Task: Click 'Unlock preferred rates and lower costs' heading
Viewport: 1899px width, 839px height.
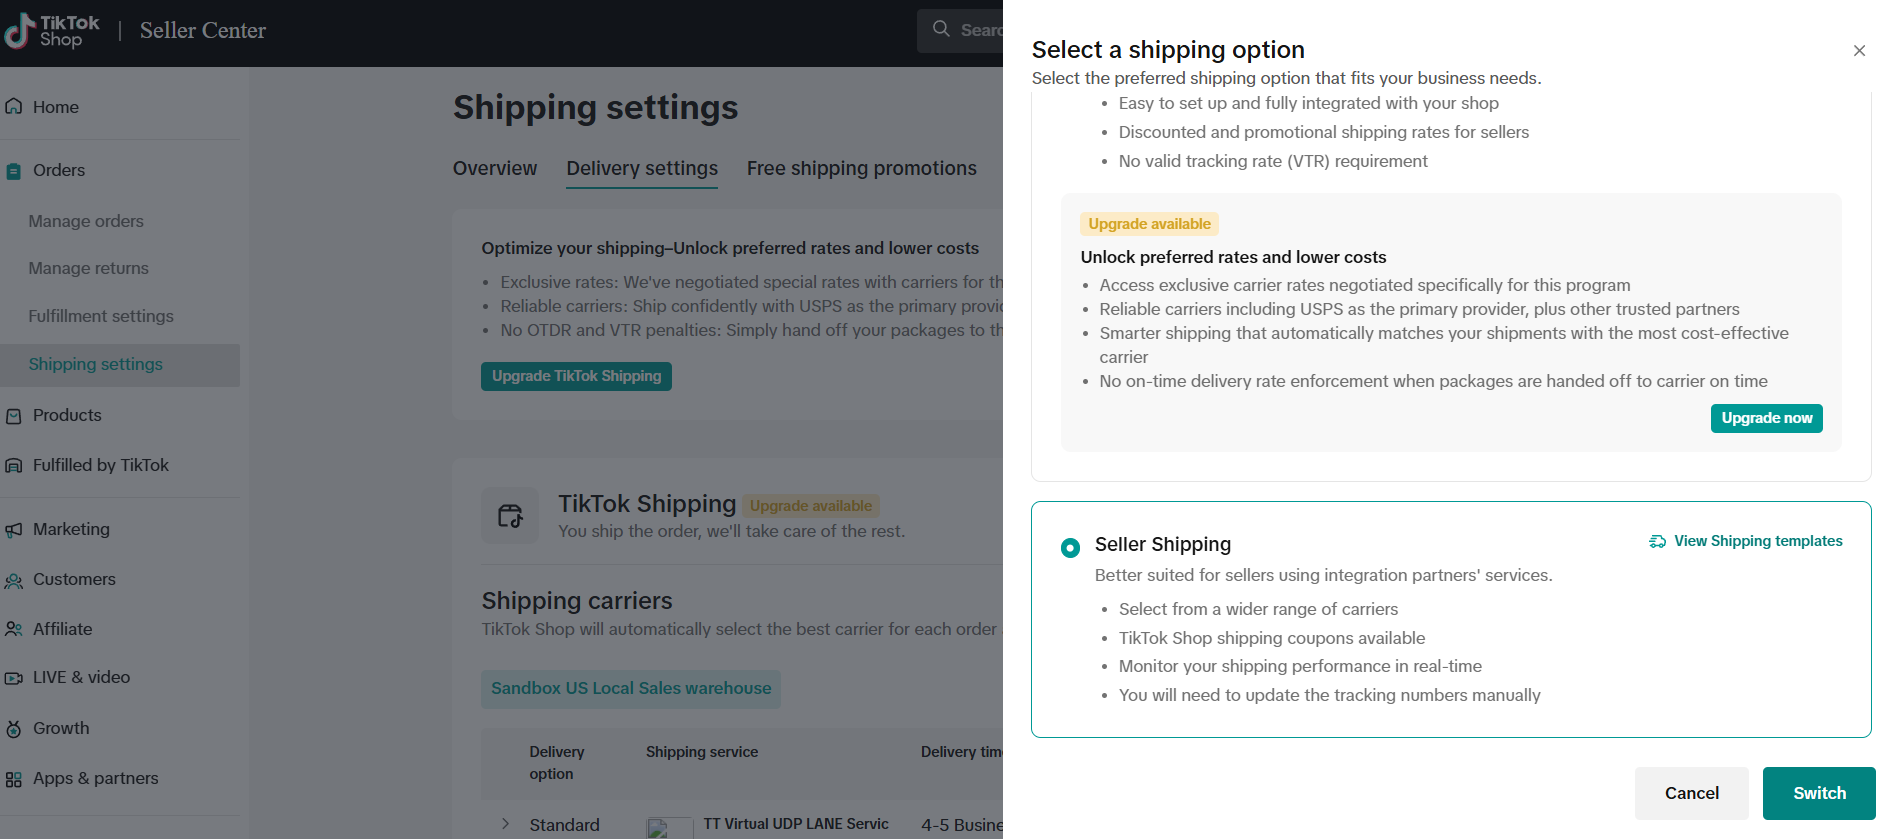Action: pyautogui.click(x=1233, y=257)
